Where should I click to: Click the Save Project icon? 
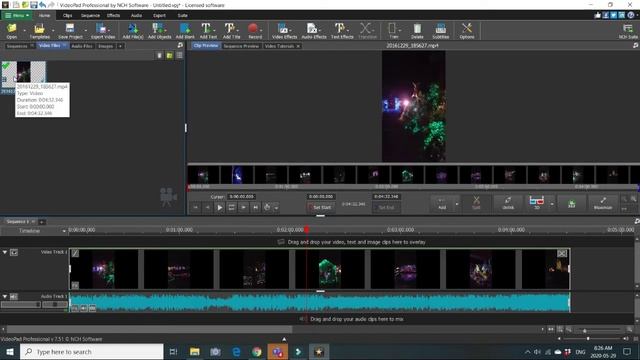pos(70,31)
